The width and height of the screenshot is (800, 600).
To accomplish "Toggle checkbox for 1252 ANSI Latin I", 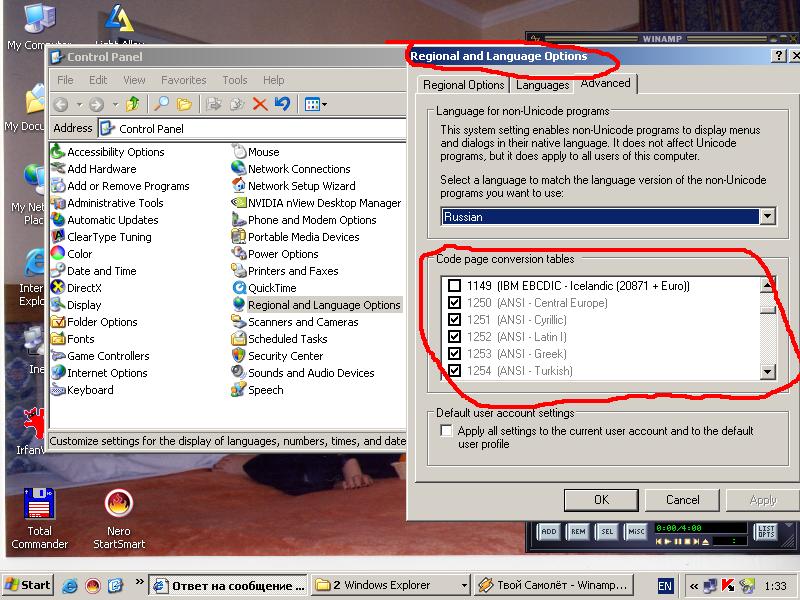I will [x=454, y=337].
